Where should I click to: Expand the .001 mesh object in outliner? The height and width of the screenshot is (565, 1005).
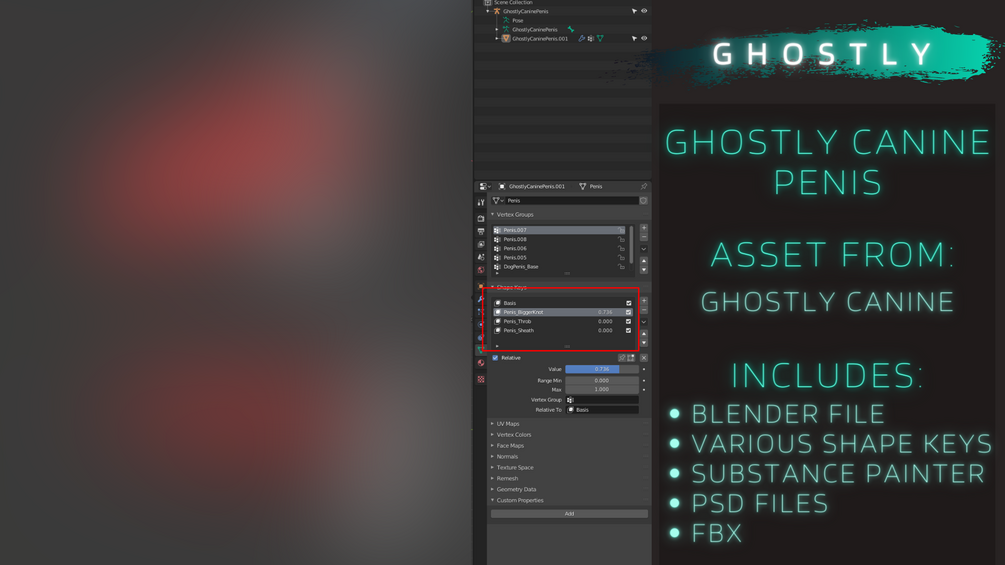click(497, 38)
